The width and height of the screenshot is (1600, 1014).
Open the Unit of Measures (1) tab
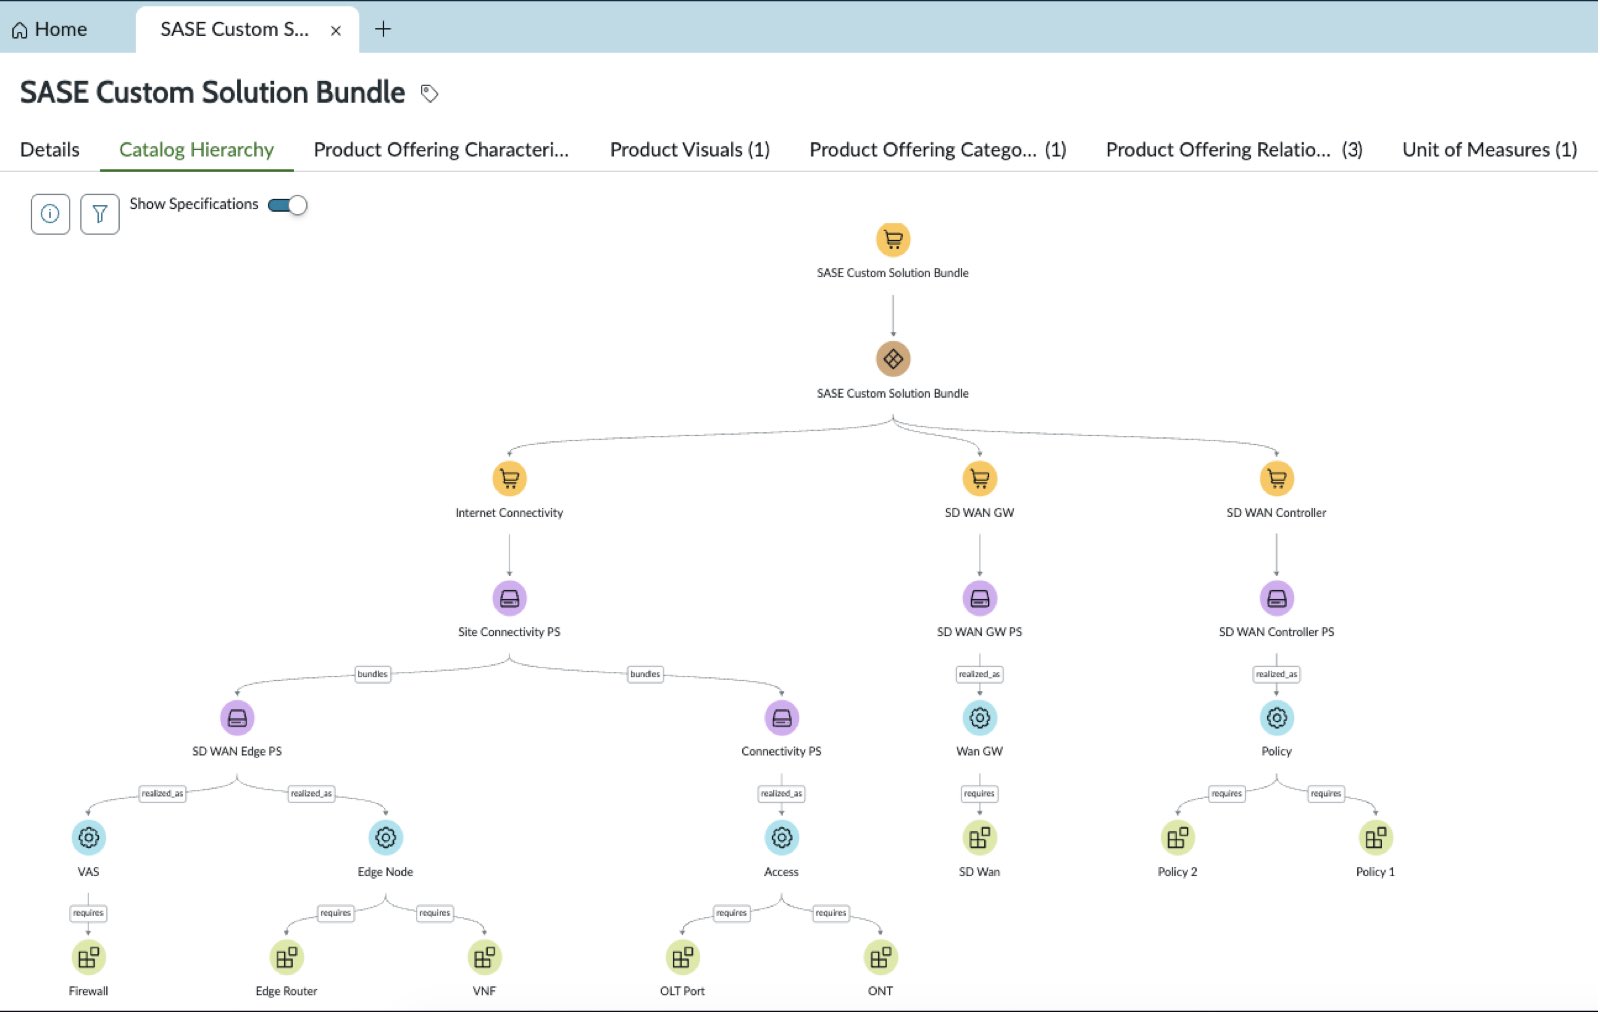[1490, 150]
